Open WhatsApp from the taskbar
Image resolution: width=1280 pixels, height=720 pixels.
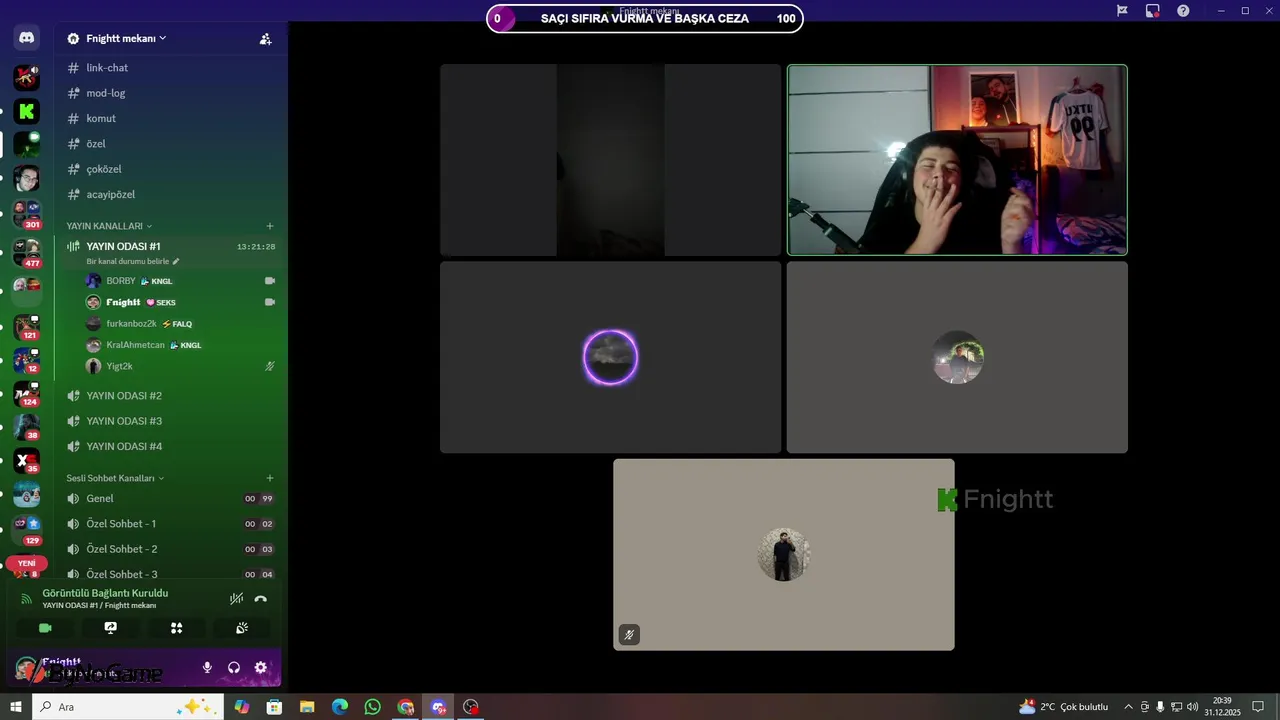[x=373, y=707]
